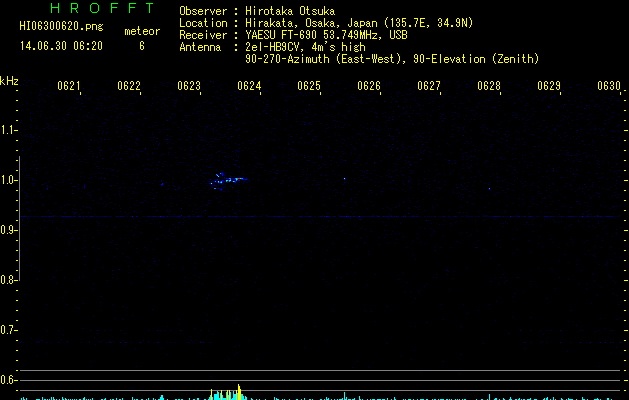Click the meteor label
The height and width of the screenshot is (400, 629).
tap(142, 31)
